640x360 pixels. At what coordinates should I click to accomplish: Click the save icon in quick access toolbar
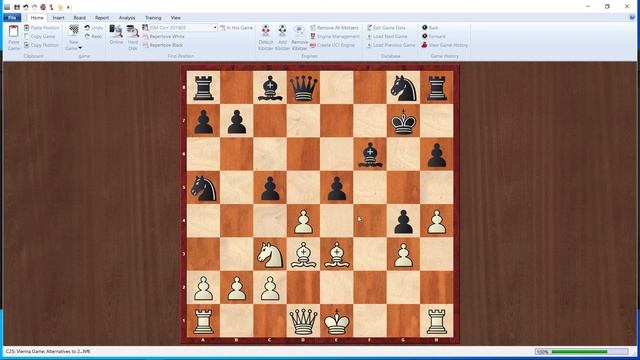point(17,7)
